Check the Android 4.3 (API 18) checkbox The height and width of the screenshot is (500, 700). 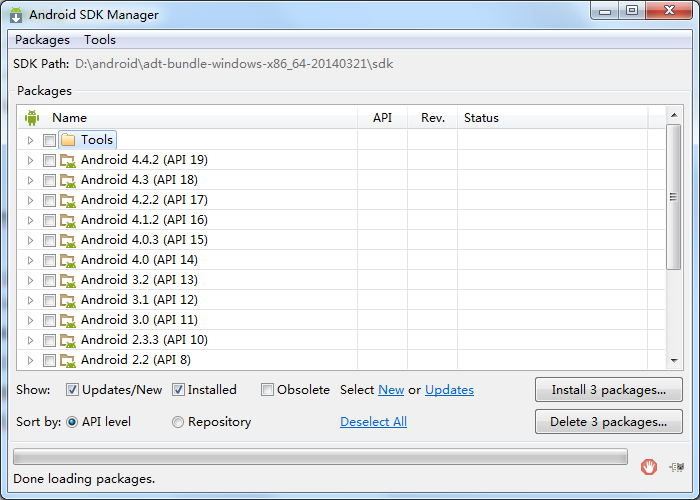tap(49, 180)
